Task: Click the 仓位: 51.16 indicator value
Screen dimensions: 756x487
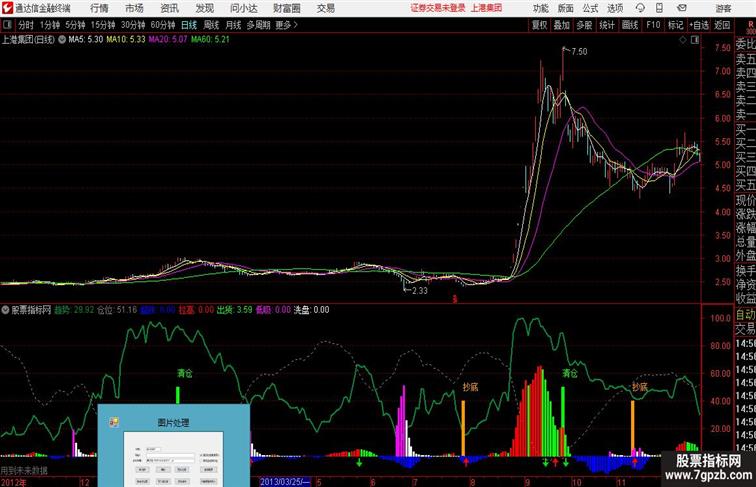Action: pyautogui.click(x=117, y=310)
